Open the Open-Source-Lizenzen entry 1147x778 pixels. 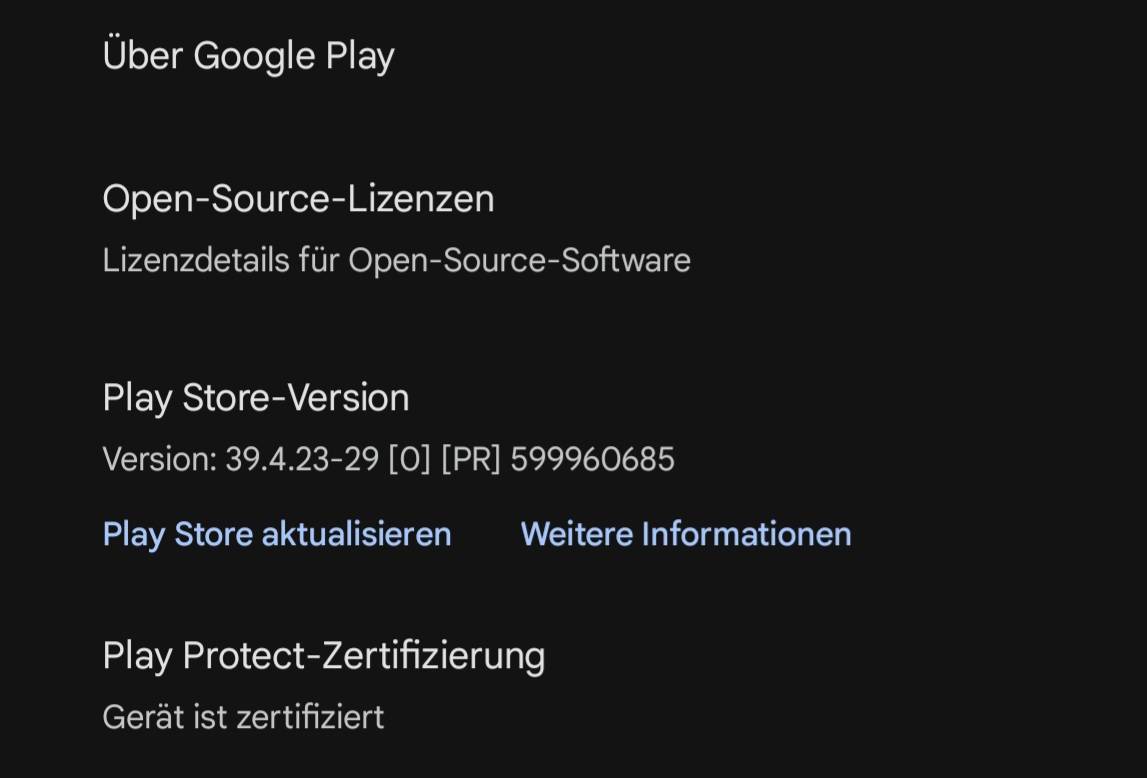click(x=298, y=199)
